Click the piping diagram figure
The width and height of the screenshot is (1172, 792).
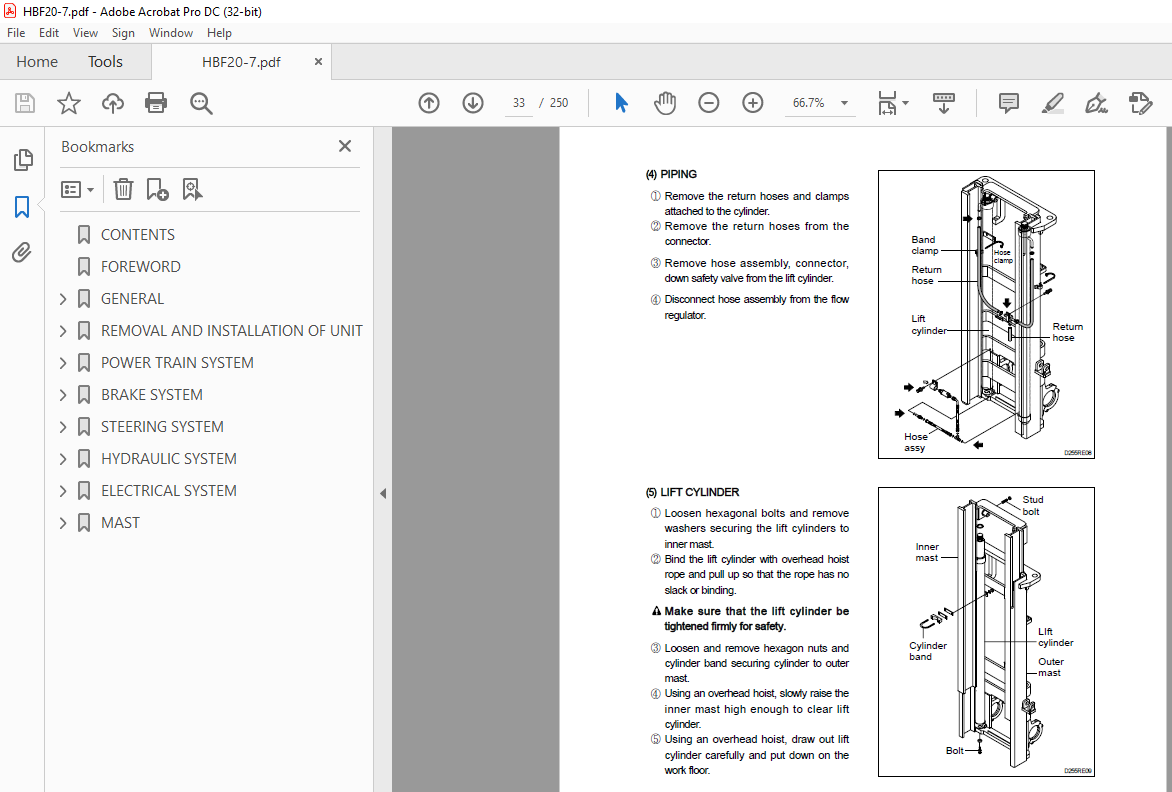coord(986,315)
